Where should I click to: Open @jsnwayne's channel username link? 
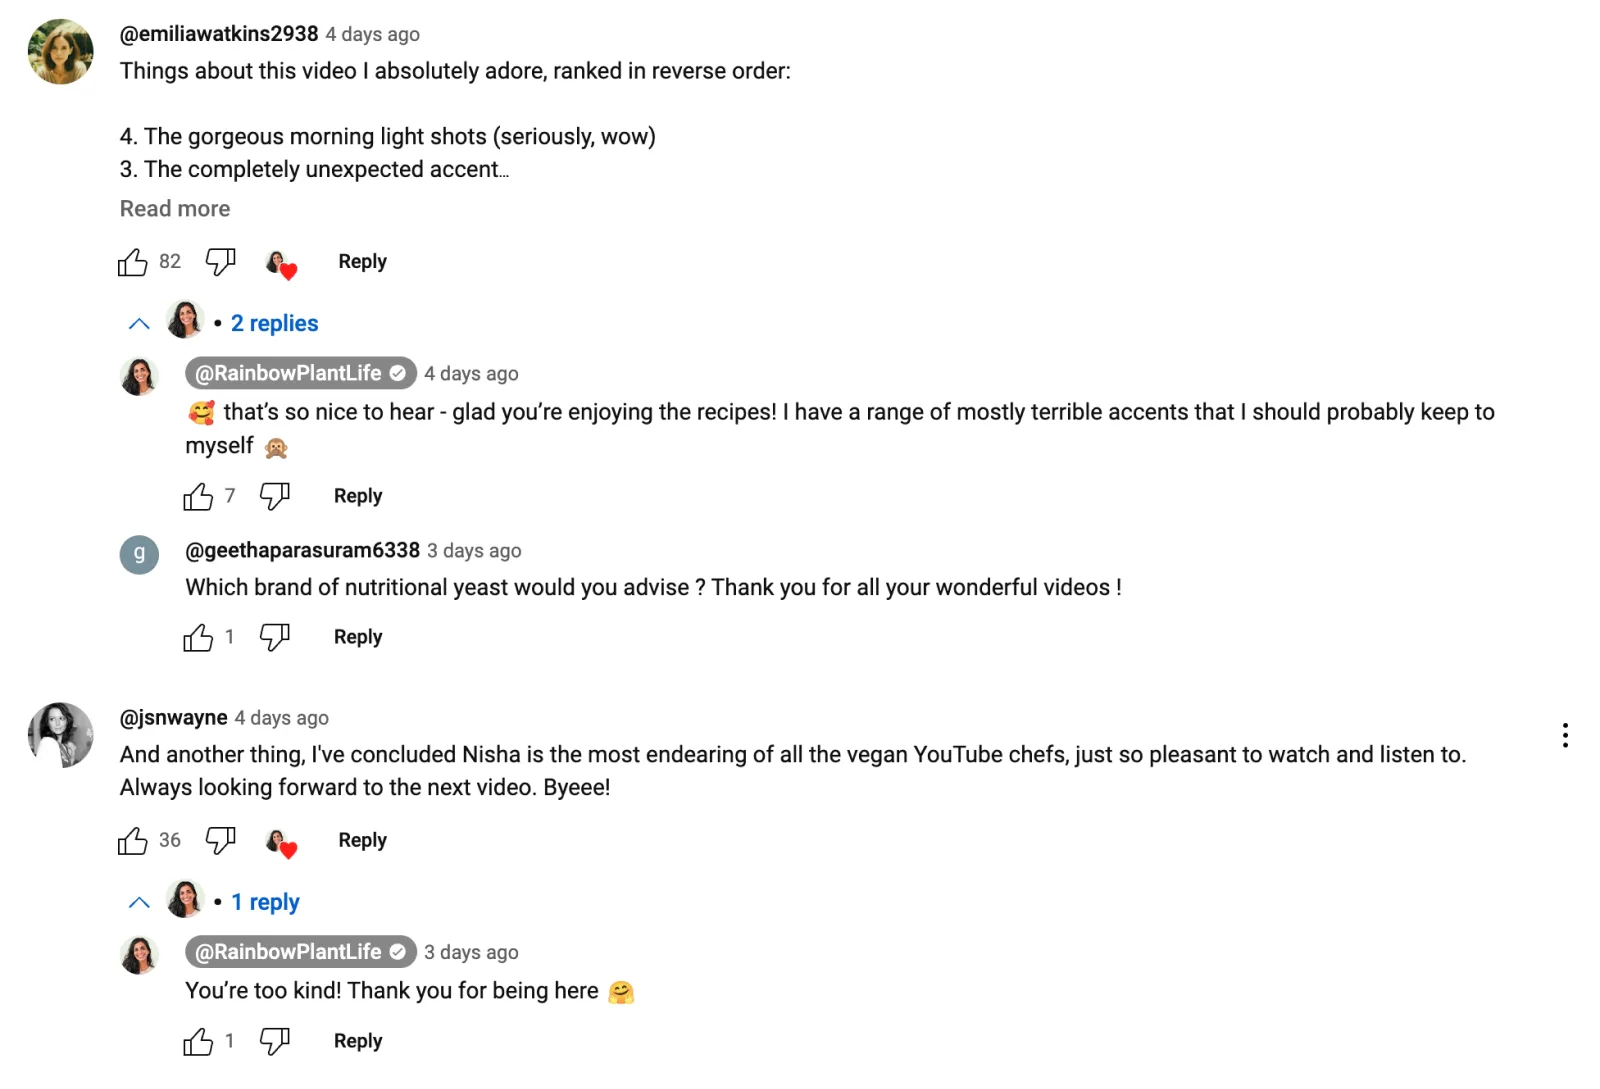point(173,718)
